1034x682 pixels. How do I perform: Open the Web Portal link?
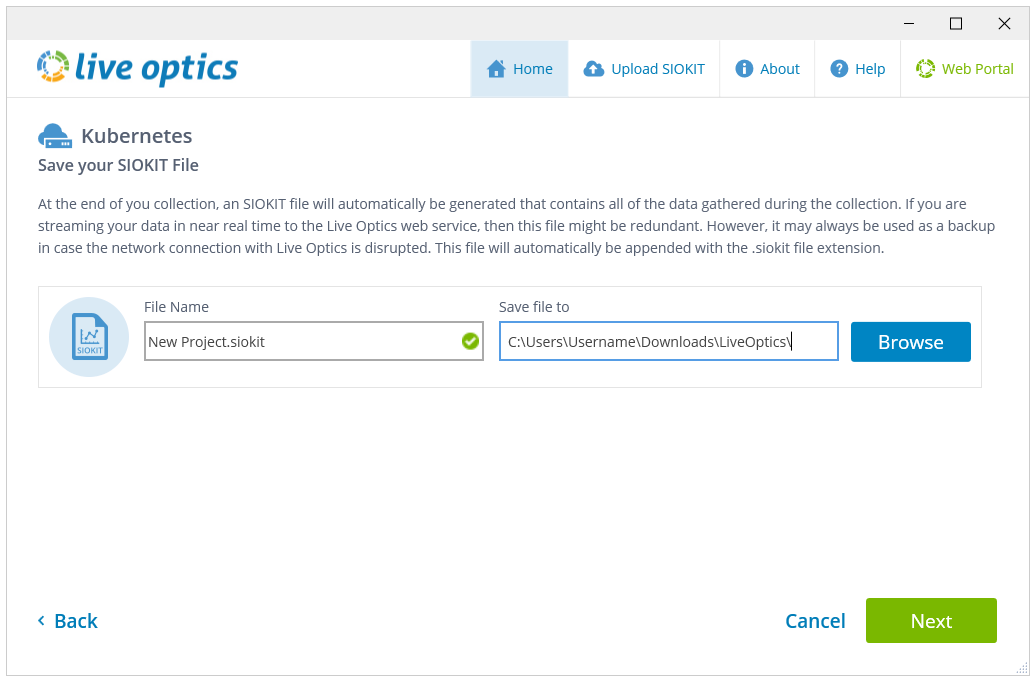[x=965, y=69]
